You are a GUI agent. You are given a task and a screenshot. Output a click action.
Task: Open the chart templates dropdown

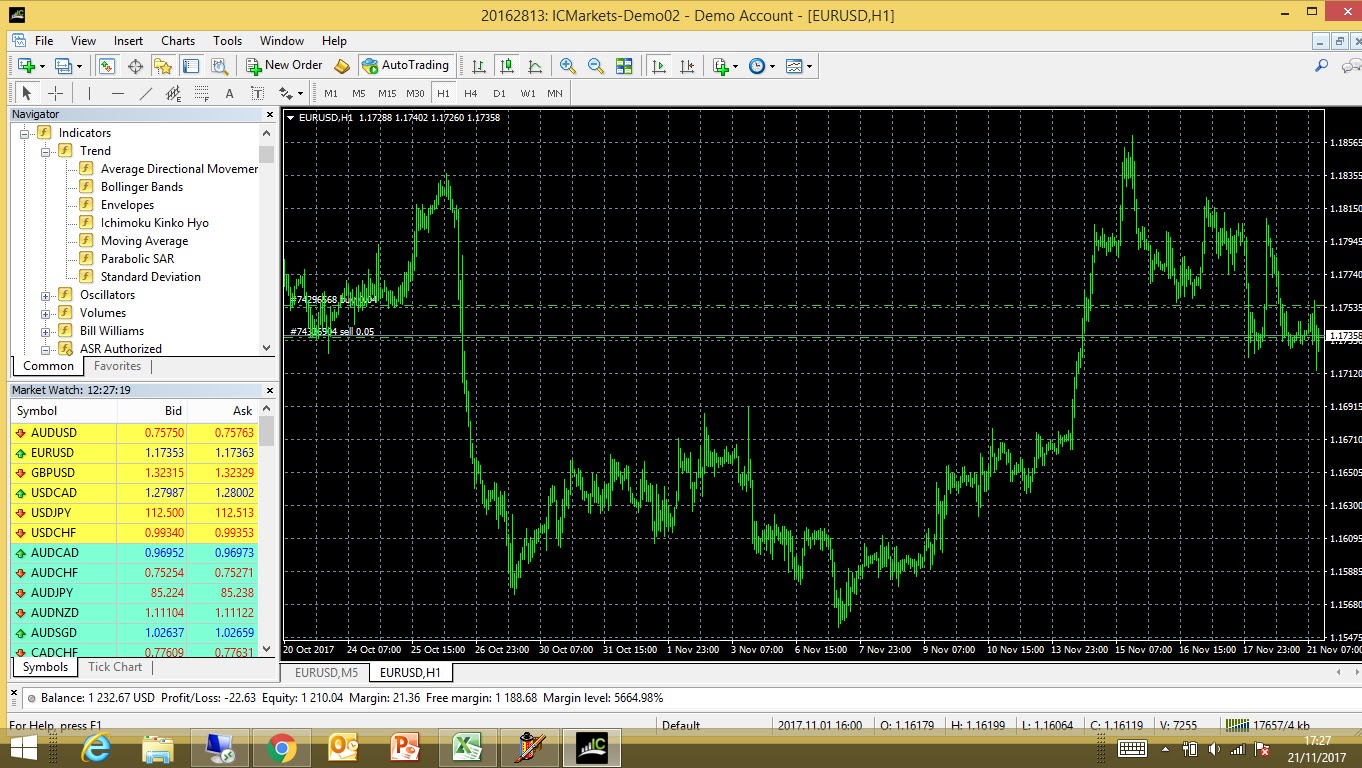(x=799, y=66)
